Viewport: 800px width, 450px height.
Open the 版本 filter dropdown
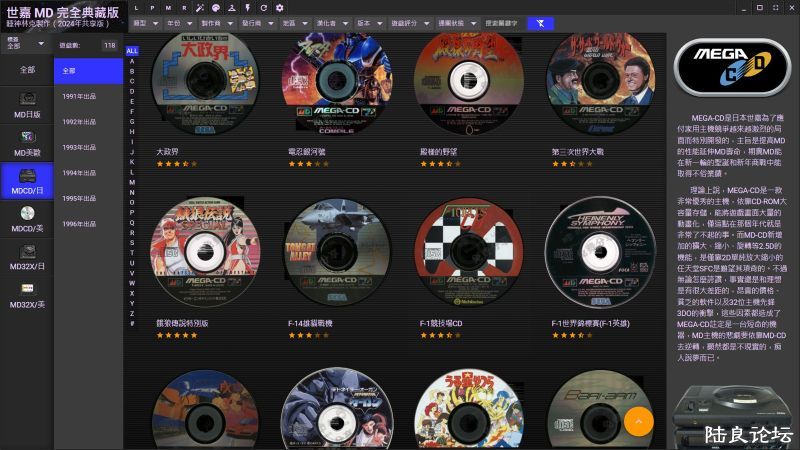[369, 23]
